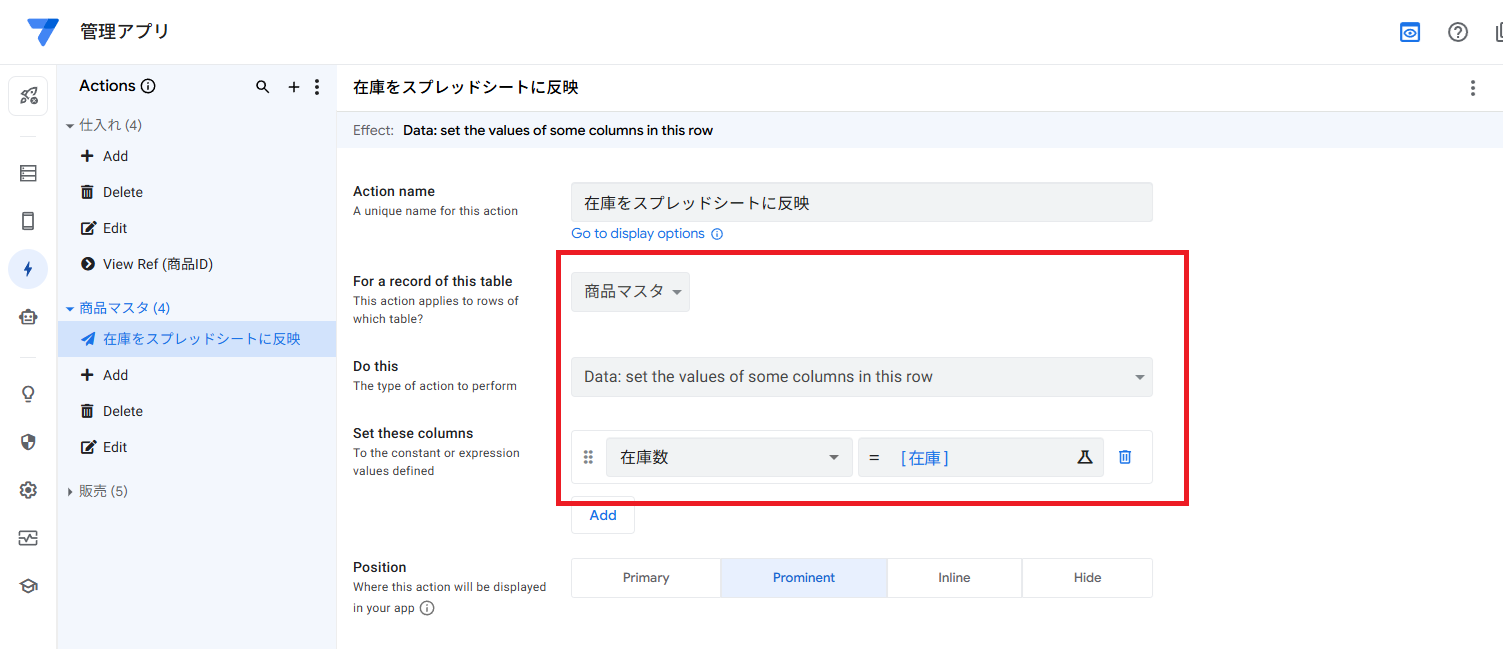Set position to Inline

point(954,578)
